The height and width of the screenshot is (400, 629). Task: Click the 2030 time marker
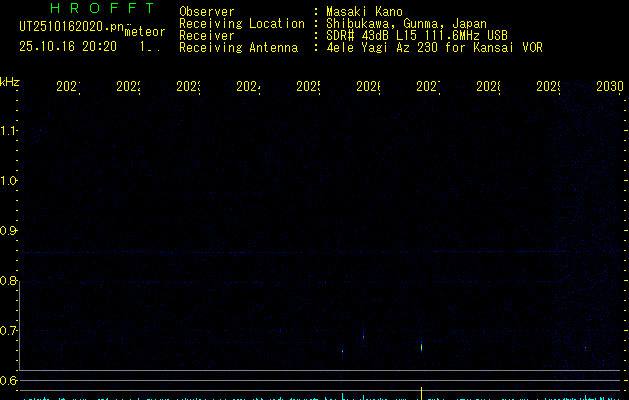pos(610,88)
